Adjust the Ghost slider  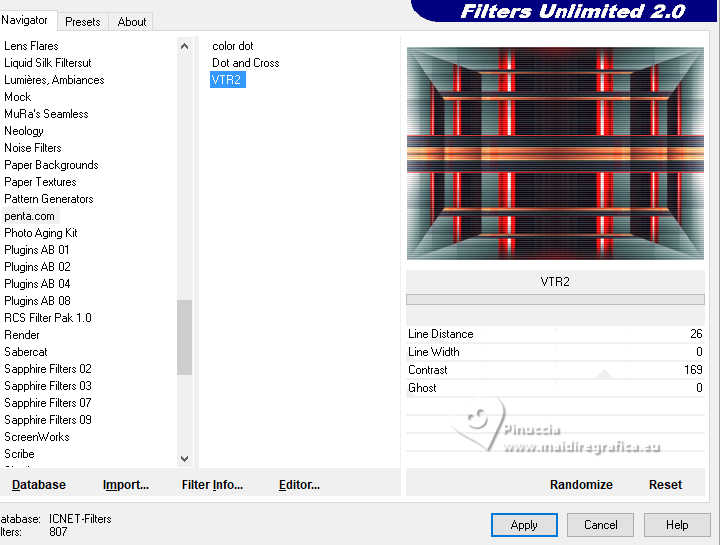tap(555, 388)
